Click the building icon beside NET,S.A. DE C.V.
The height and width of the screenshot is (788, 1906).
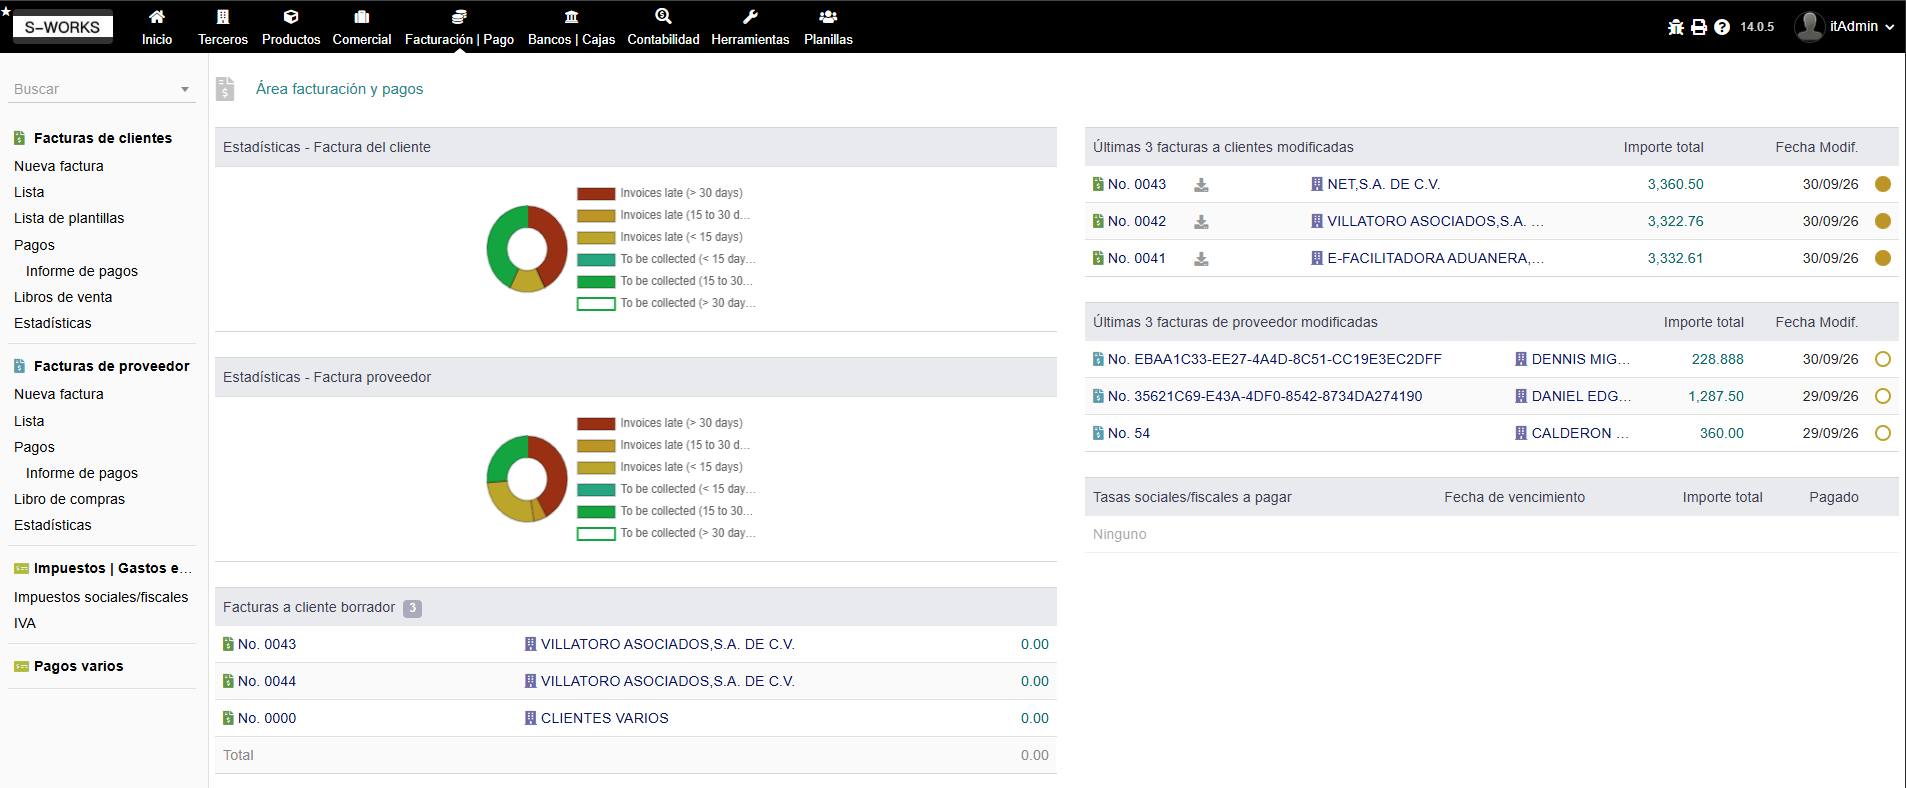point(1317,184)
